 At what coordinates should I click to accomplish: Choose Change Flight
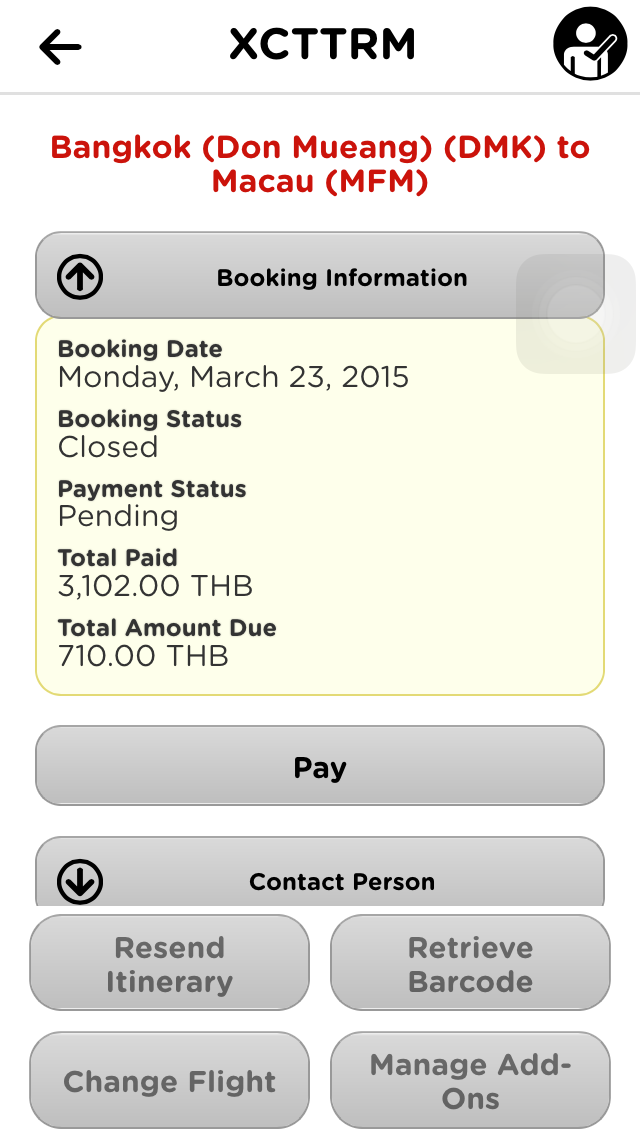pyautogui.click(x=169, y=1081)
